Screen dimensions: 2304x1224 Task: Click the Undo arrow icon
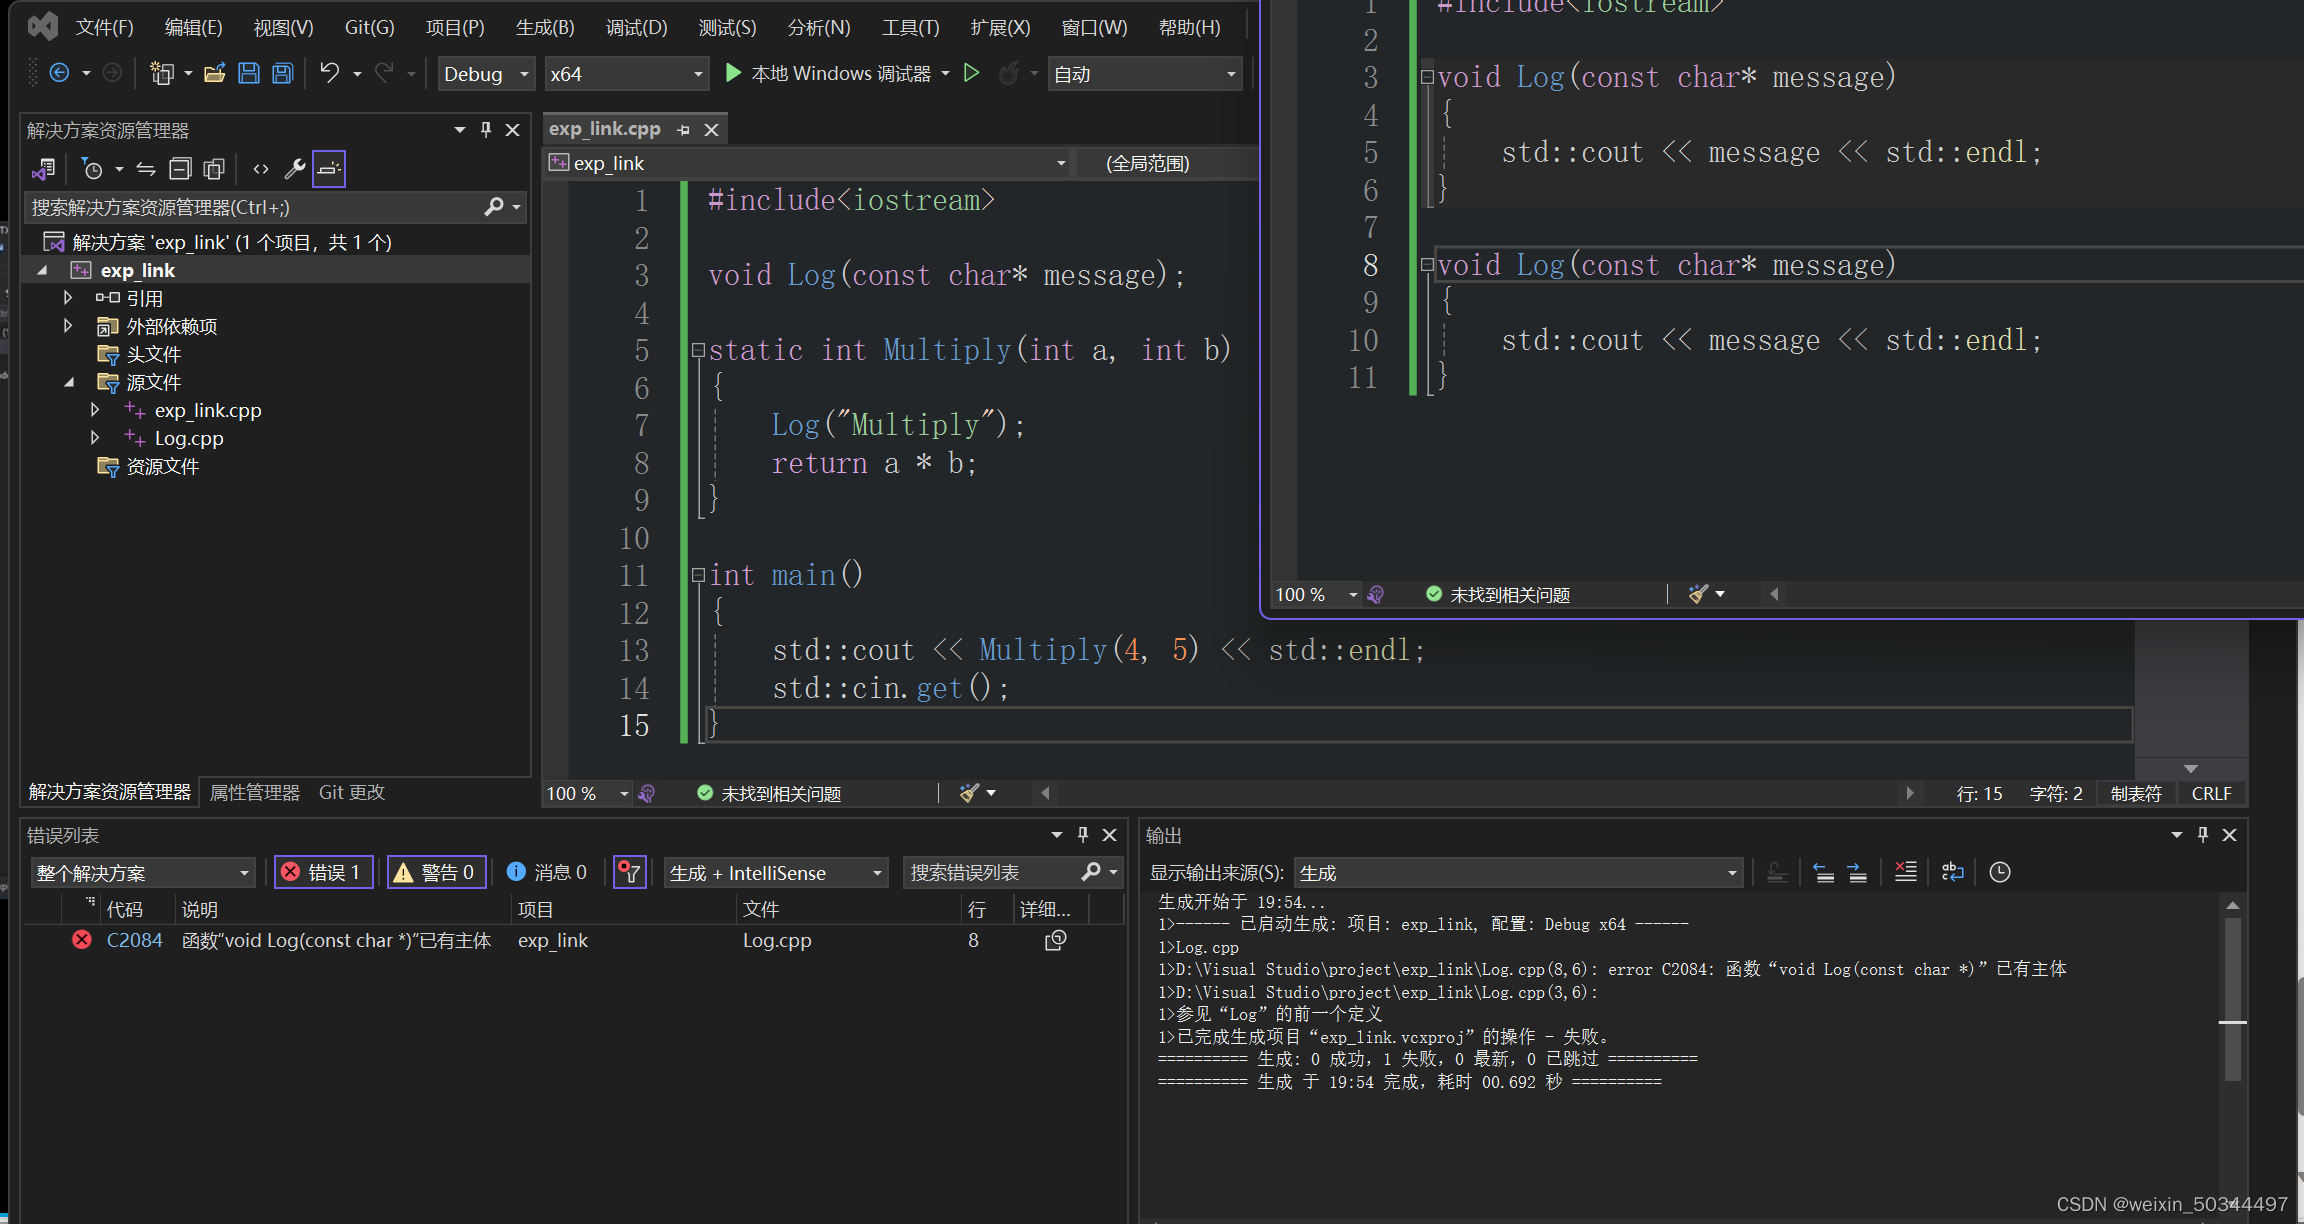point(329,73)
